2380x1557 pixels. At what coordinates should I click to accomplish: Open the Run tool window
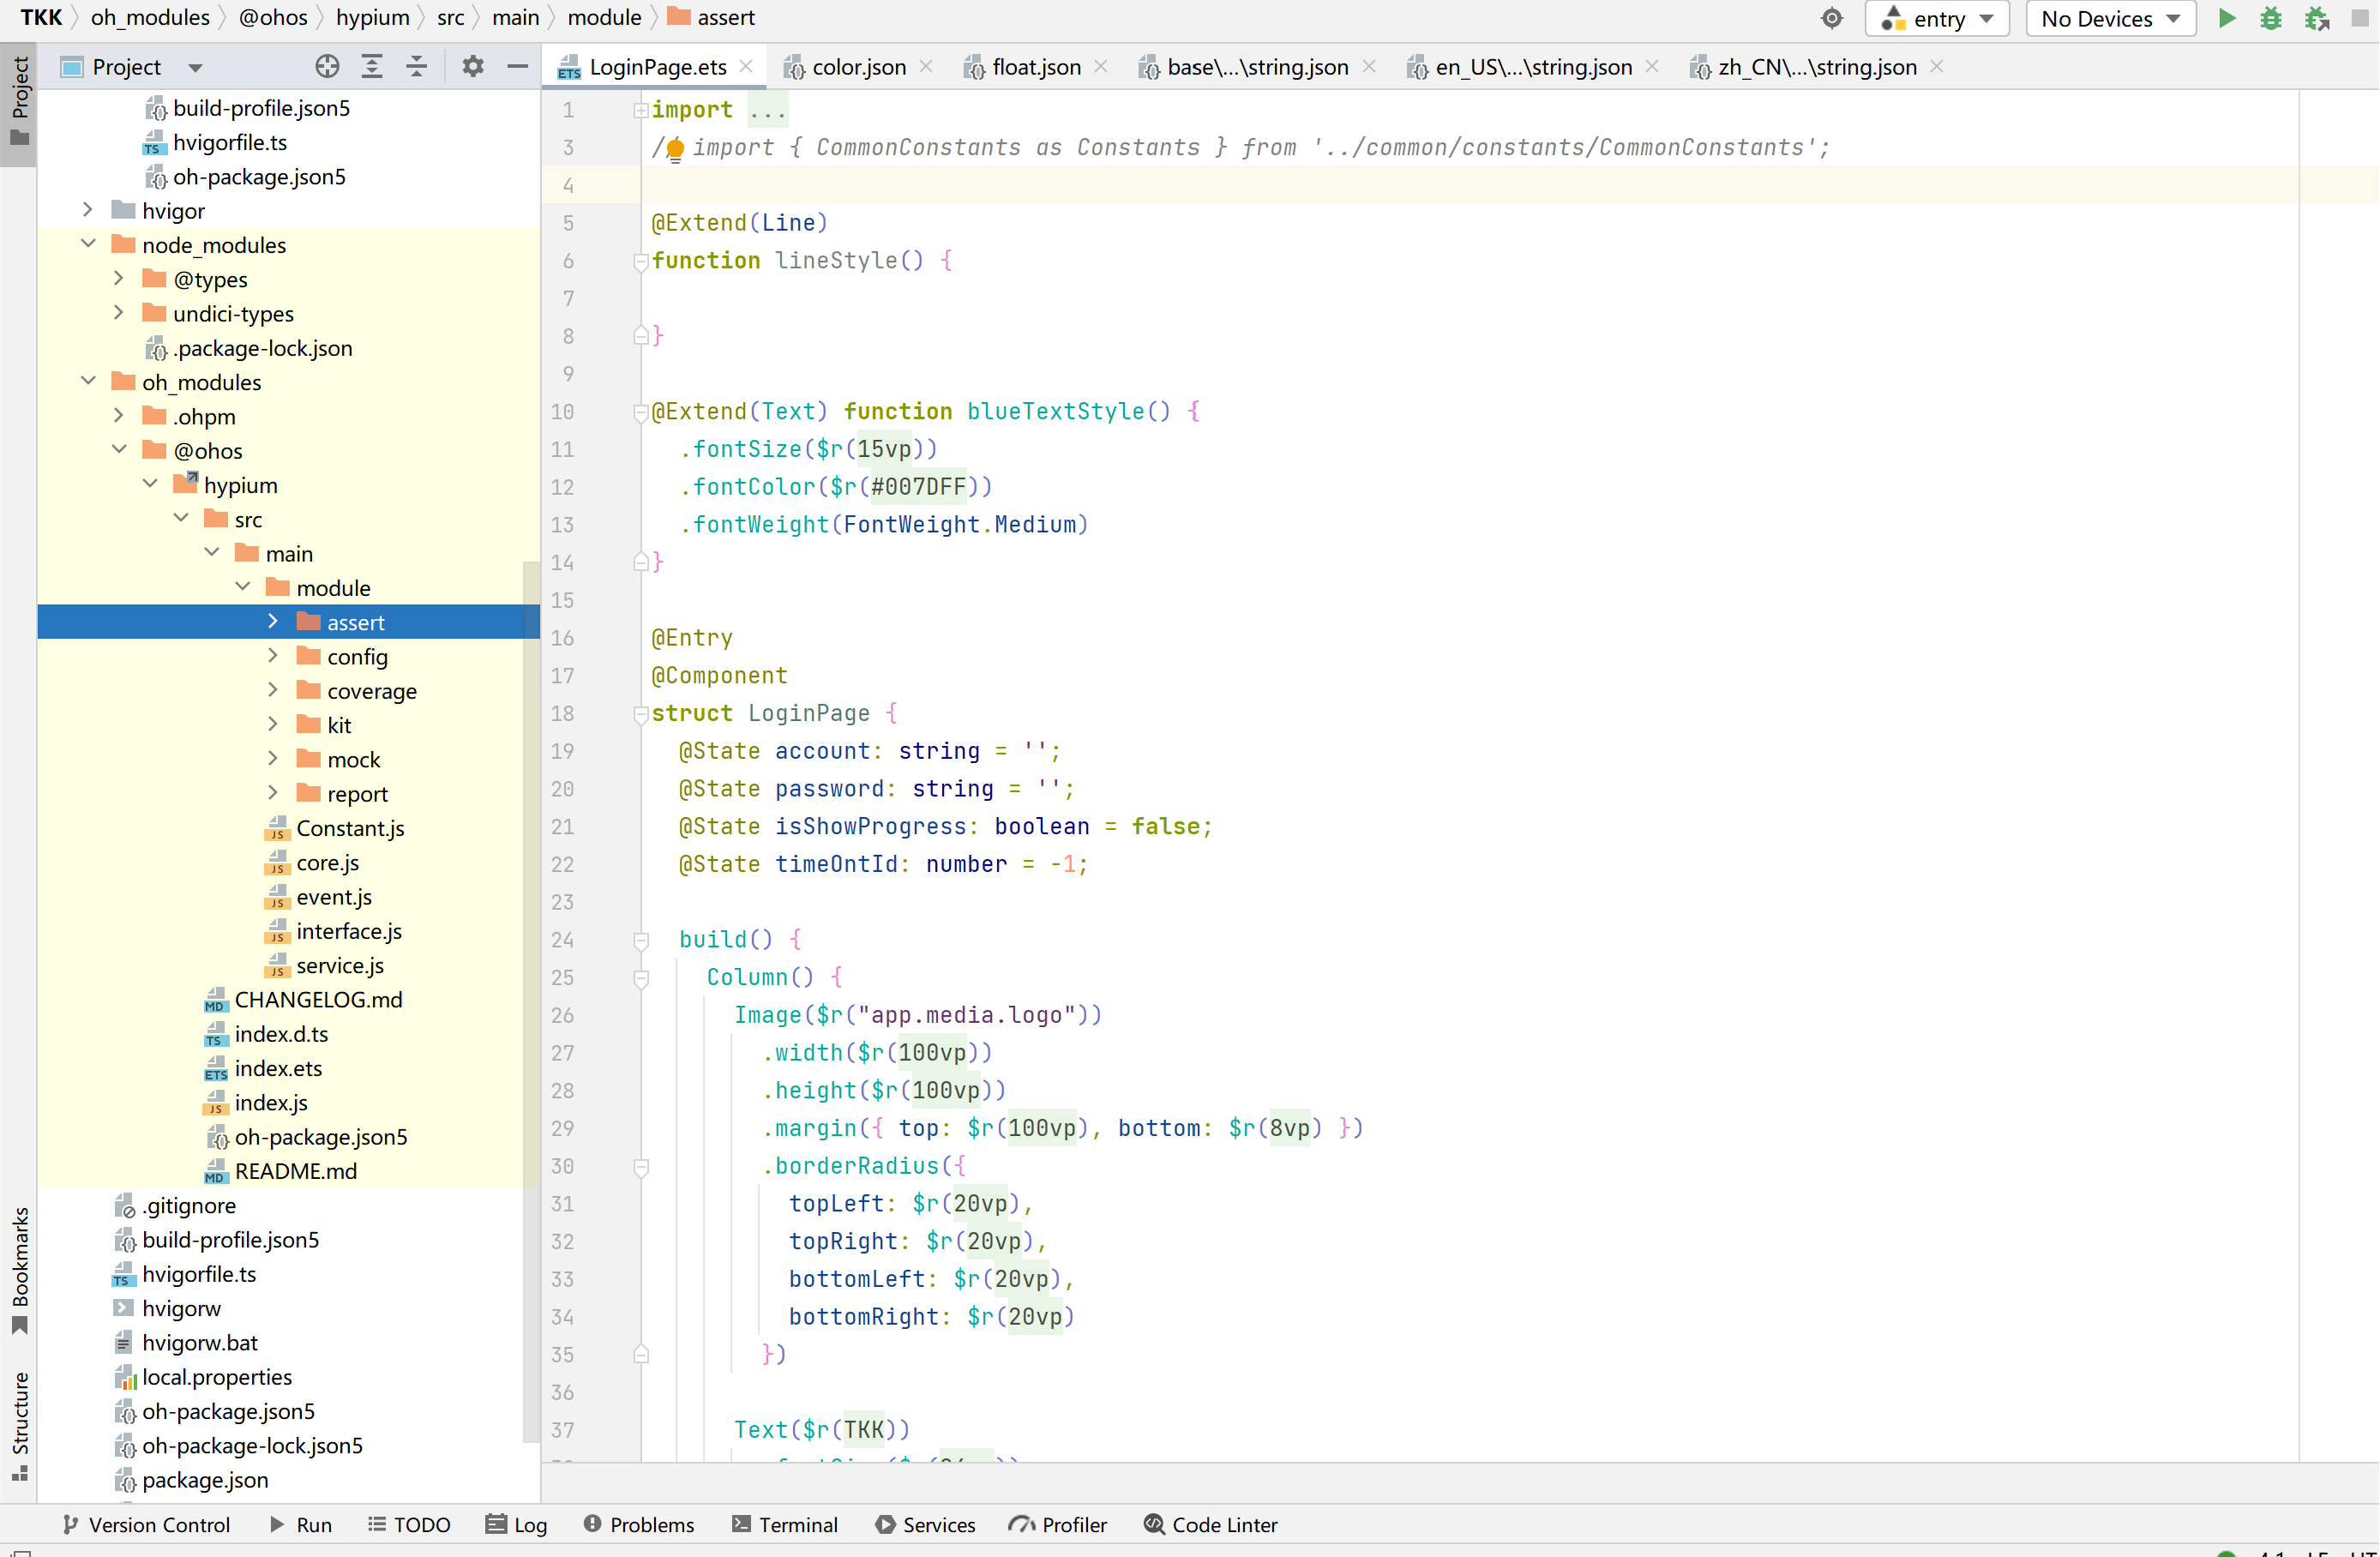[x=300, y=1524]
